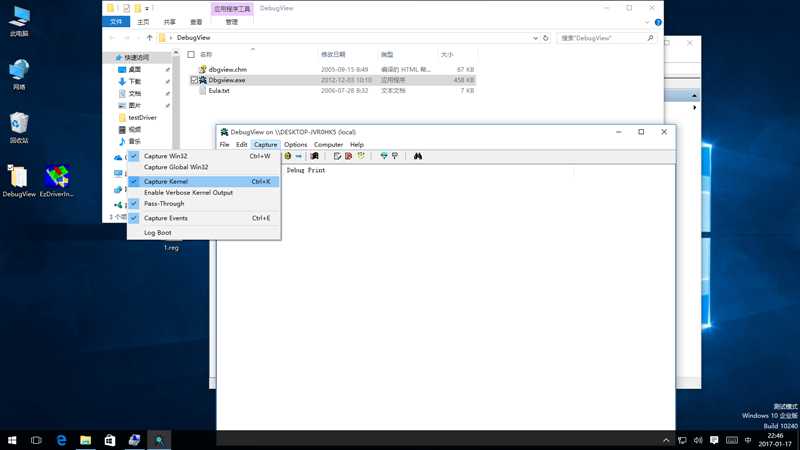
Task: Select Eula.txt file in Explorer
Action: 219,91
